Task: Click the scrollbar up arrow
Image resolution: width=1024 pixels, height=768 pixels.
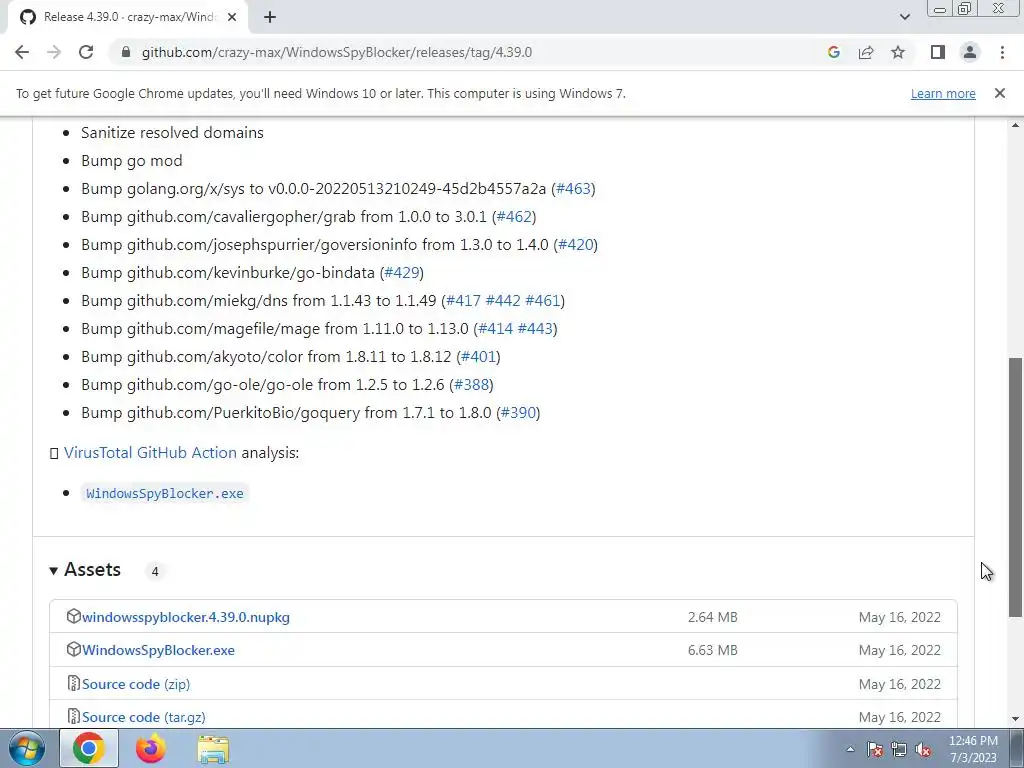Action: 1016,125
